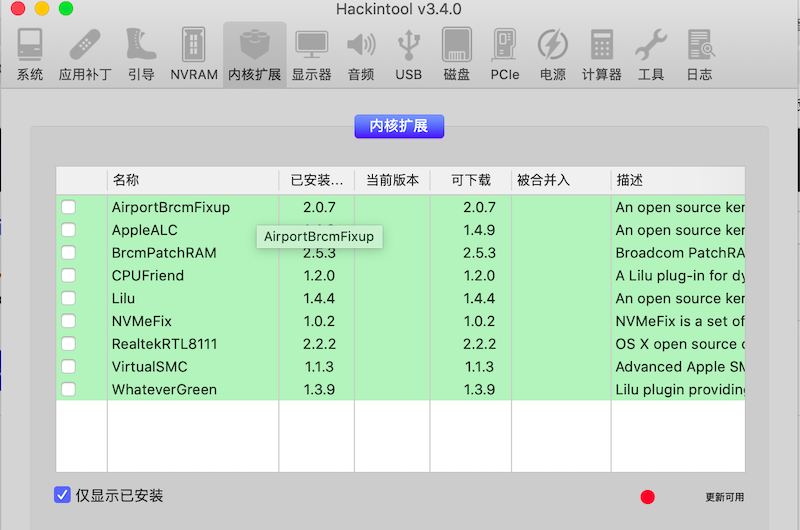Tick the VirtualSMC checkbox
Viewport: 800px width, 530px height.
pos(68,366)
